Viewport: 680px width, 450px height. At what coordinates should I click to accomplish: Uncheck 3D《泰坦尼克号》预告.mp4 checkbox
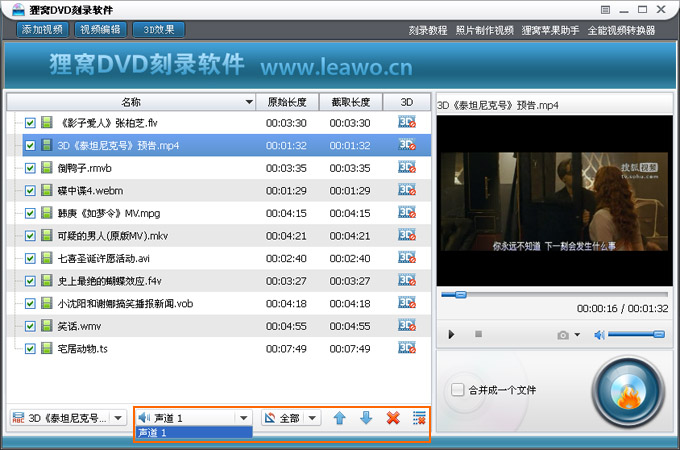30,146
